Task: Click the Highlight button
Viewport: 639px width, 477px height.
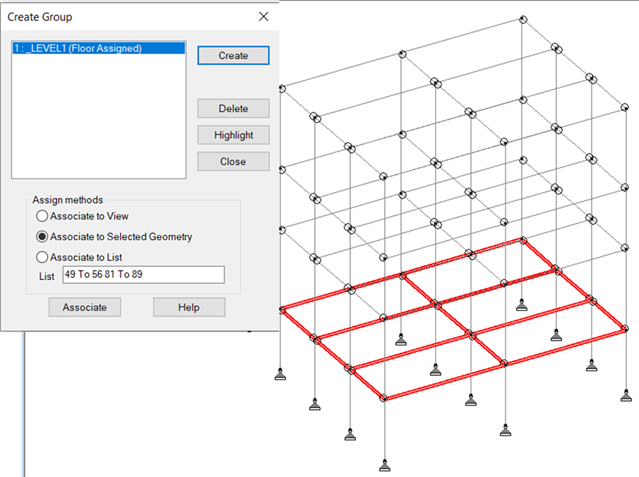Action: [233, 135]
